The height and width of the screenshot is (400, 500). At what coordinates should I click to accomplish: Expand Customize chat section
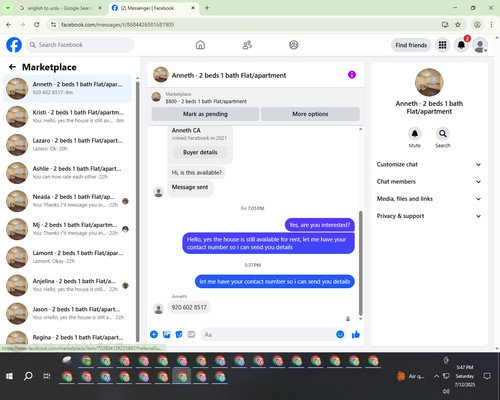(429, 164)
